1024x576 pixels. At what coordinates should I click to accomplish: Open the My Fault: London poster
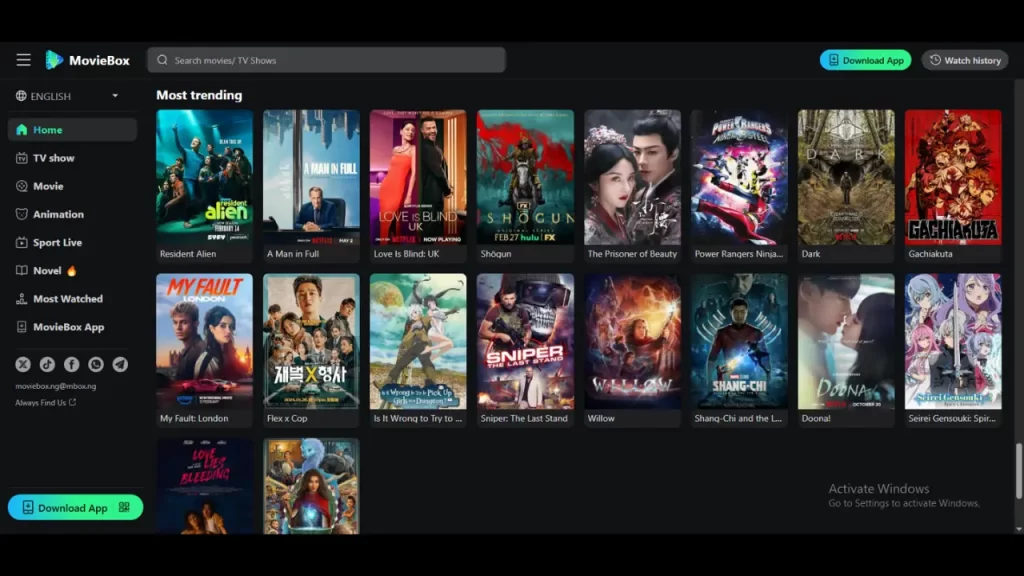tap(204, 342)
